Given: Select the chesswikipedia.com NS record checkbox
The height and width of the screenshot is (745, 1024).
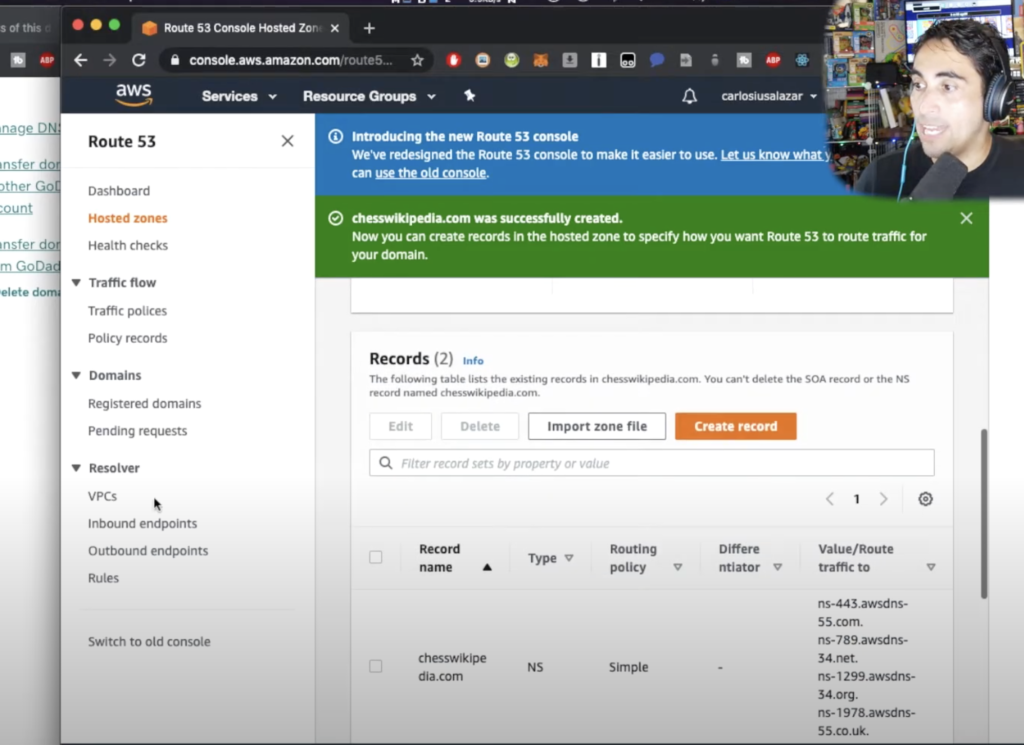Looking at the screenshot, I should (x=376, y=666).
